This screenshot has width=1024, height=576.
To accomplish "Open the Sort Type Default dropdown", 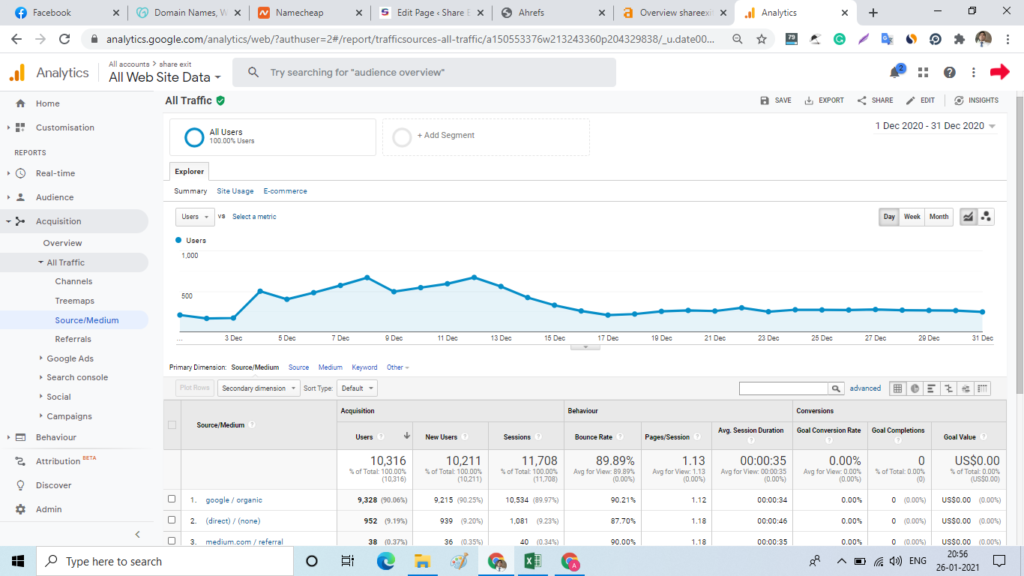I will point(357,389).
